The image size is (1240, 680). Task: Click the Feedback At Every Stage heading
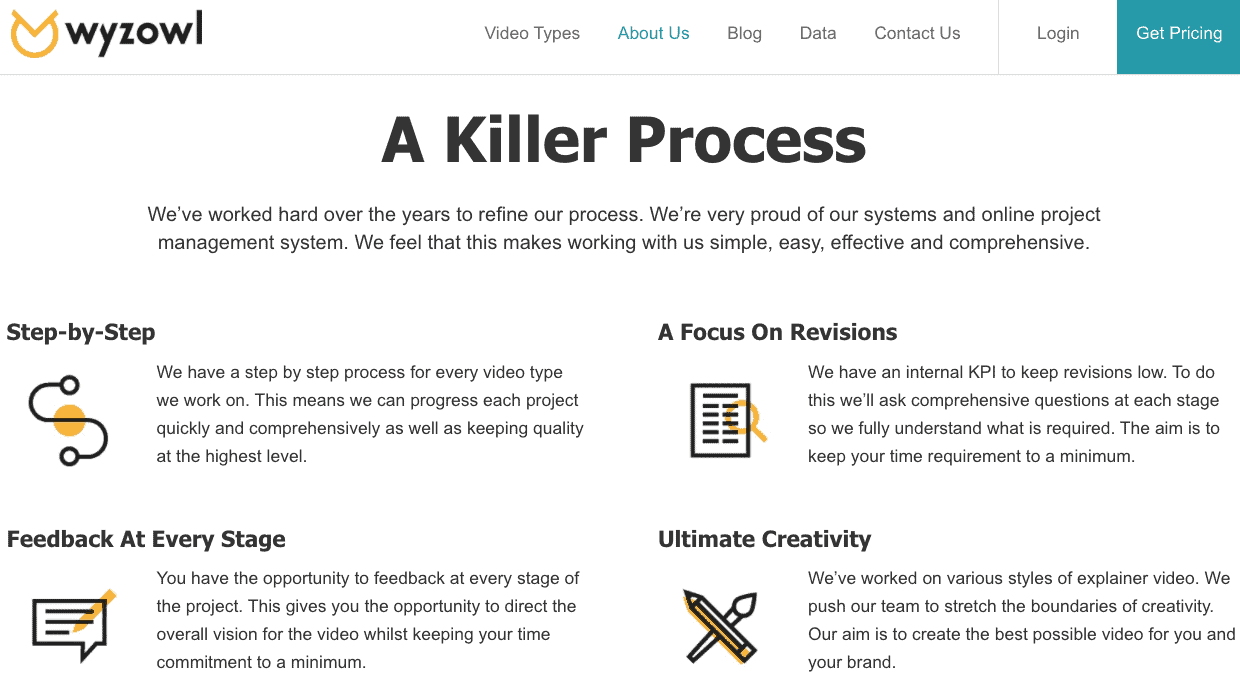coord(145,539)
